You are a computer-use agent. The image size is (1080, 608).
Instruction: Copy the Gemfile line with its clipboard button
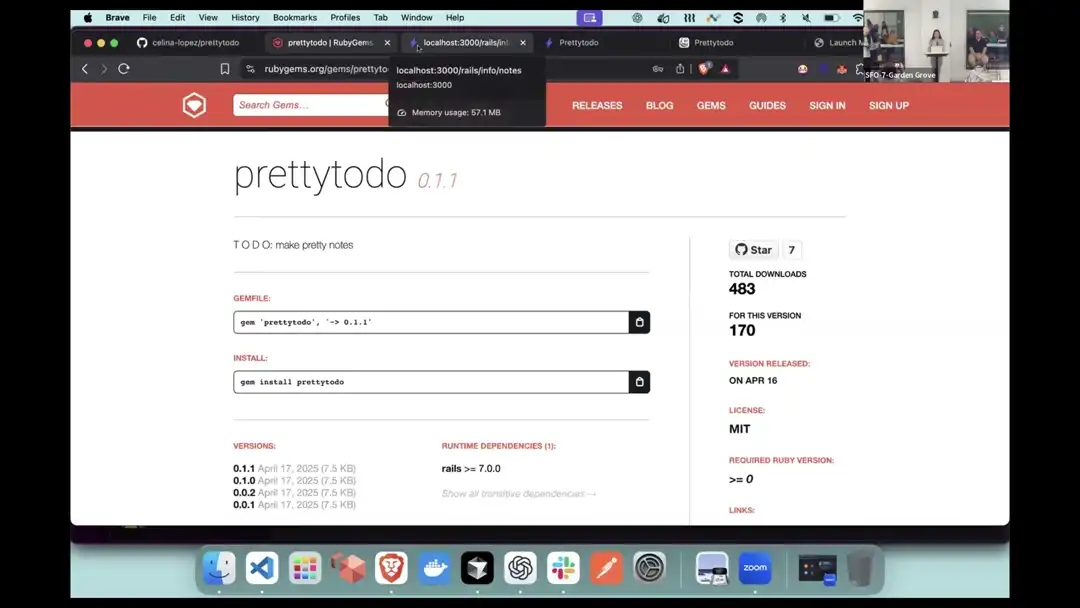[x=639, y=322]
